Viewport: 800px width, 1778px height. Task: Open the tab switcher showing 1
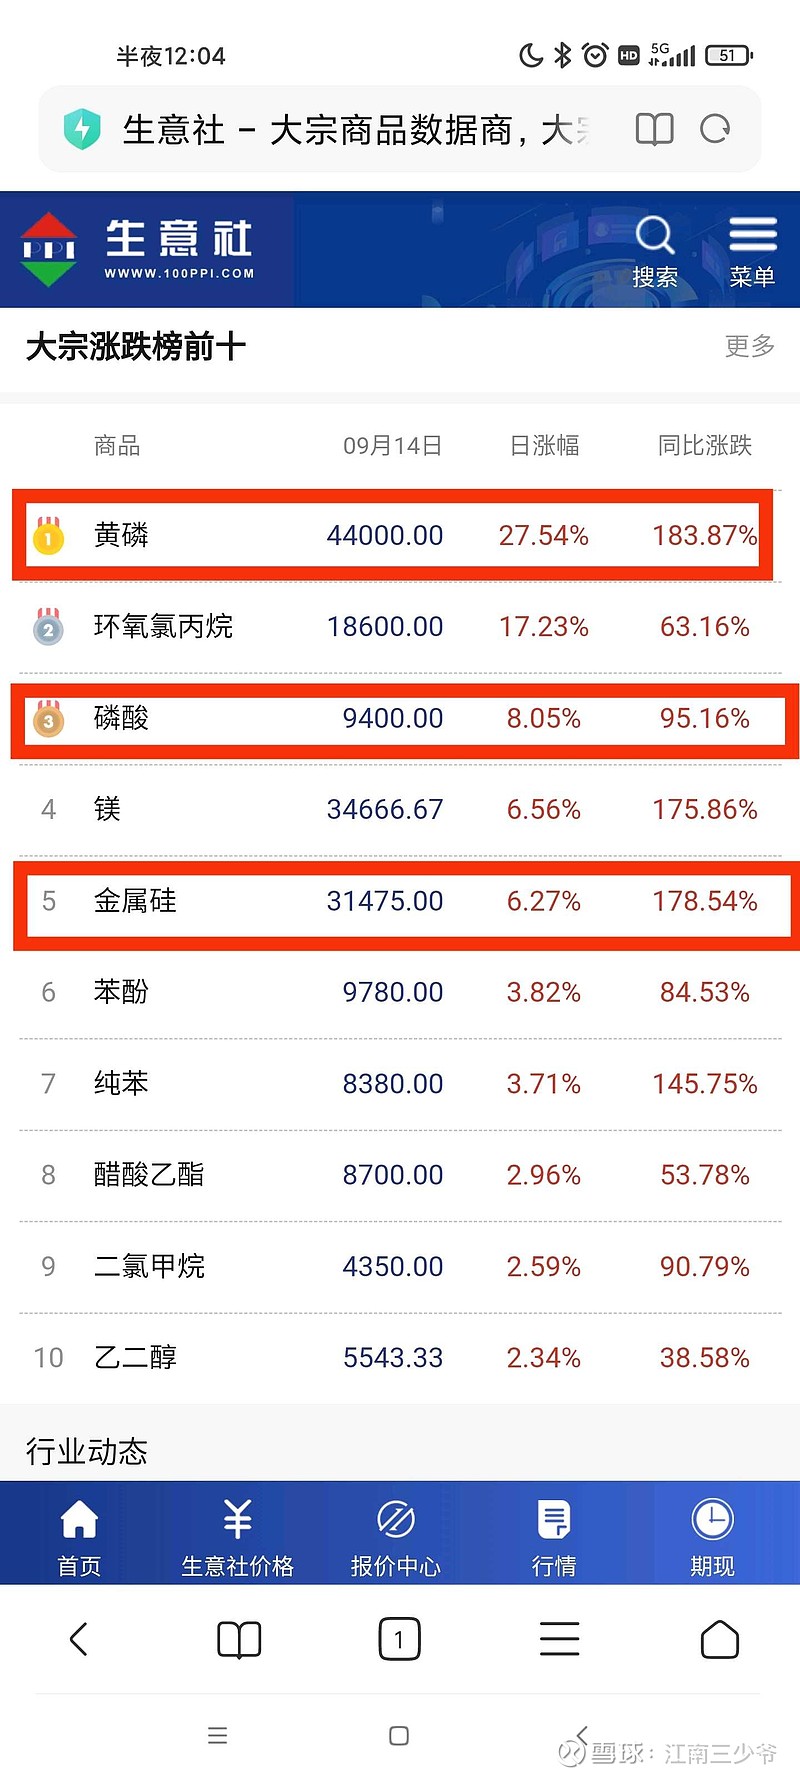tap(399, 1639)
